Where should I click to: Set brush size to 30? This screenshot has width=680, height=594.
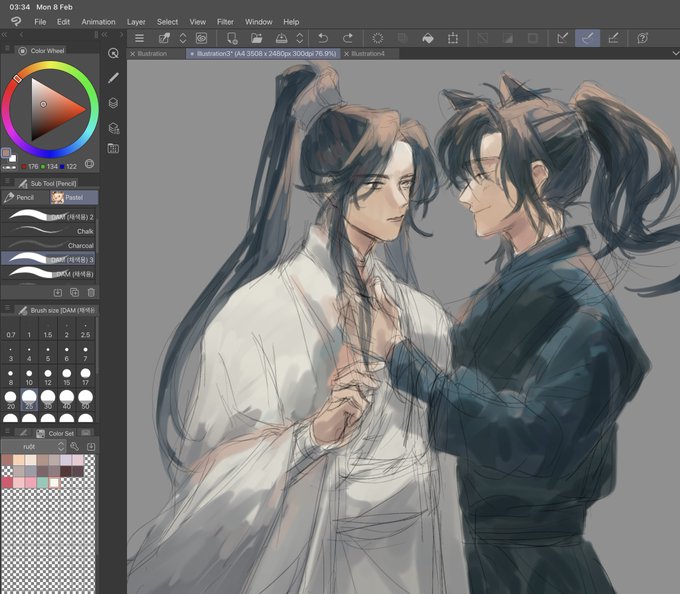pos(48,401)
